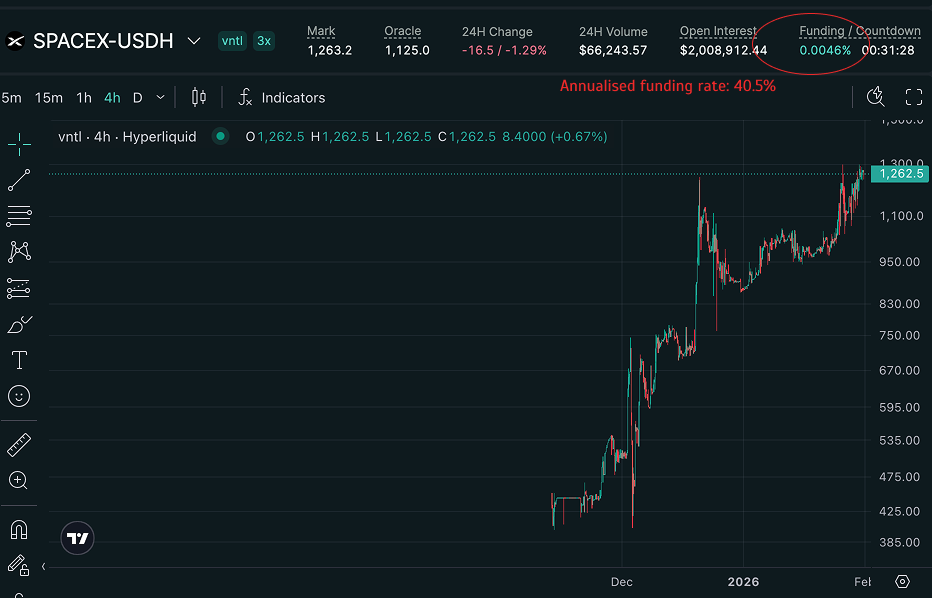932x598 pixels.
Task: Click the 3x leverage badge
Action: pyautogui.click(x=264, y=41)
